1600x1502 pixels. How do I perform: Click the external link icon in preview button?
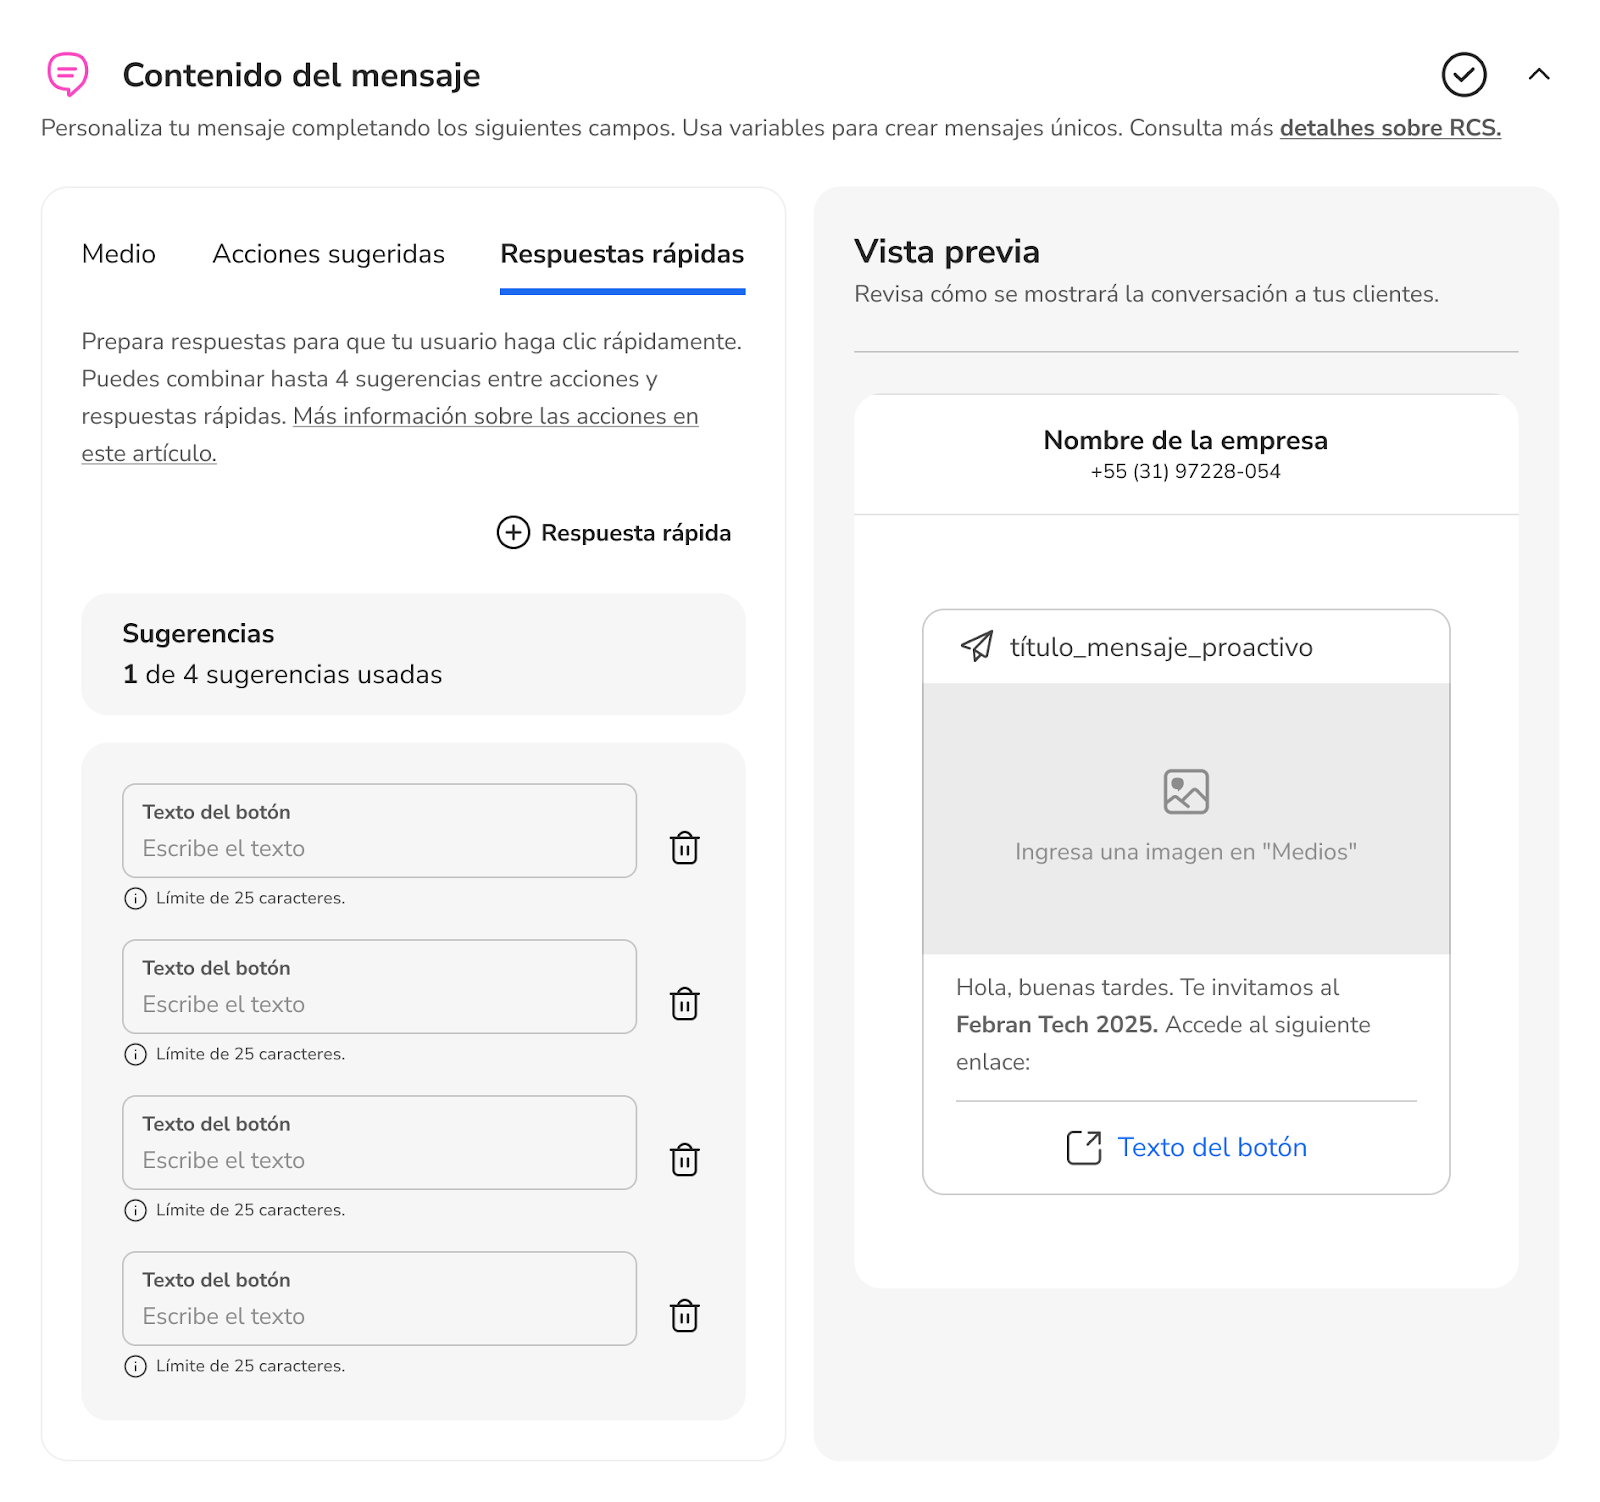click(x=1084, y=1148)
